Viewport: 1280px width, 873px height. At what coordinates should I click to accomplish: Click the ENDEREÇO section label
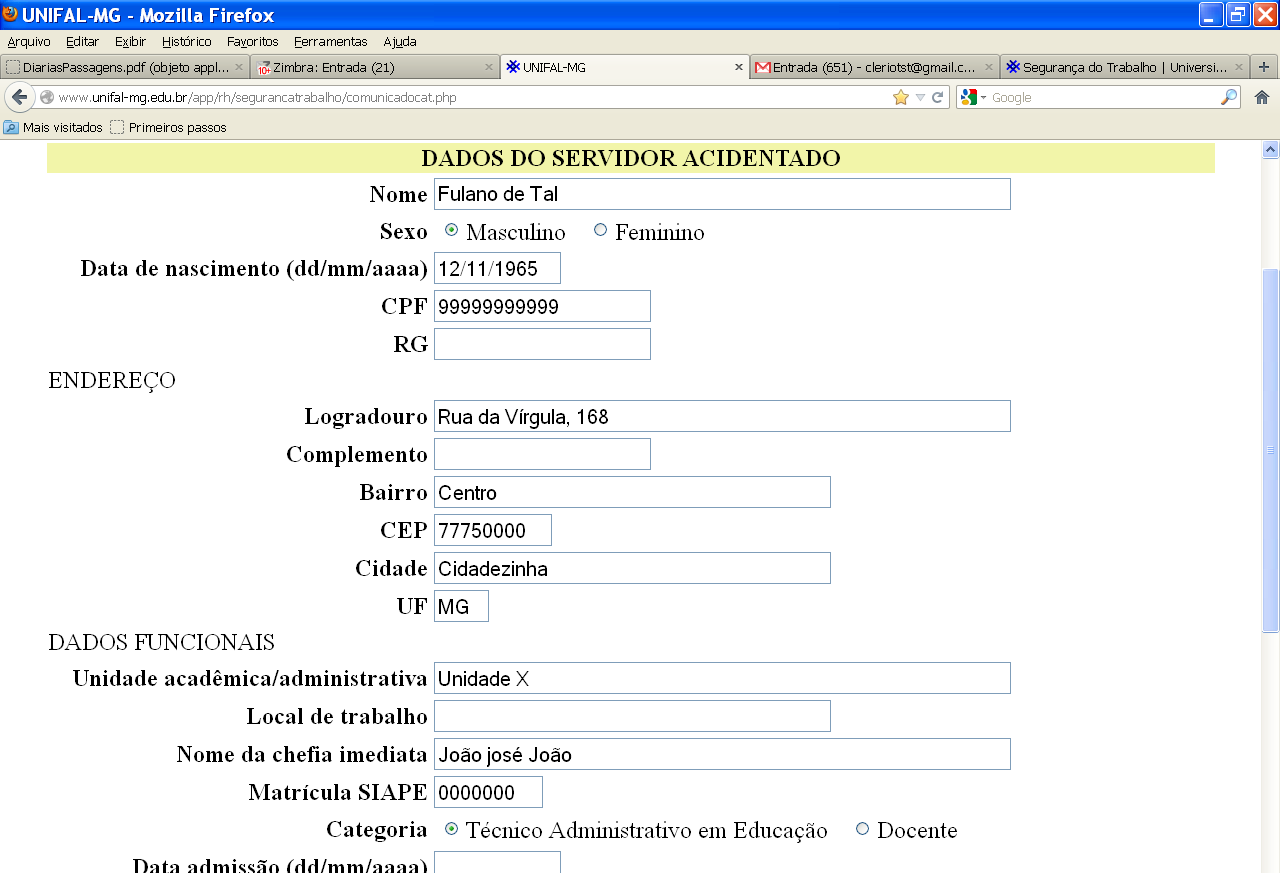click(112, 380)
